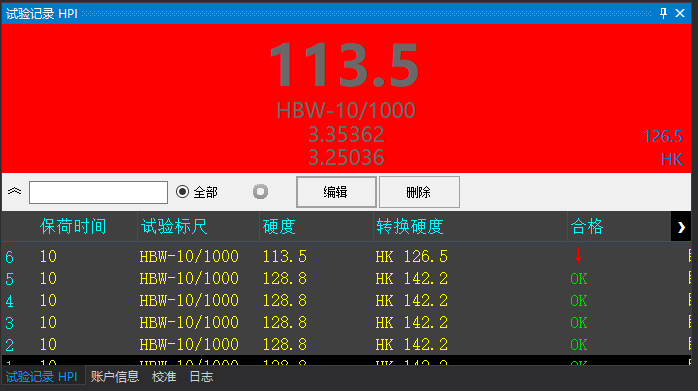Click the pin icon in title bar
The width and height of the screenshot is (698, 391).
pos(663,13)
